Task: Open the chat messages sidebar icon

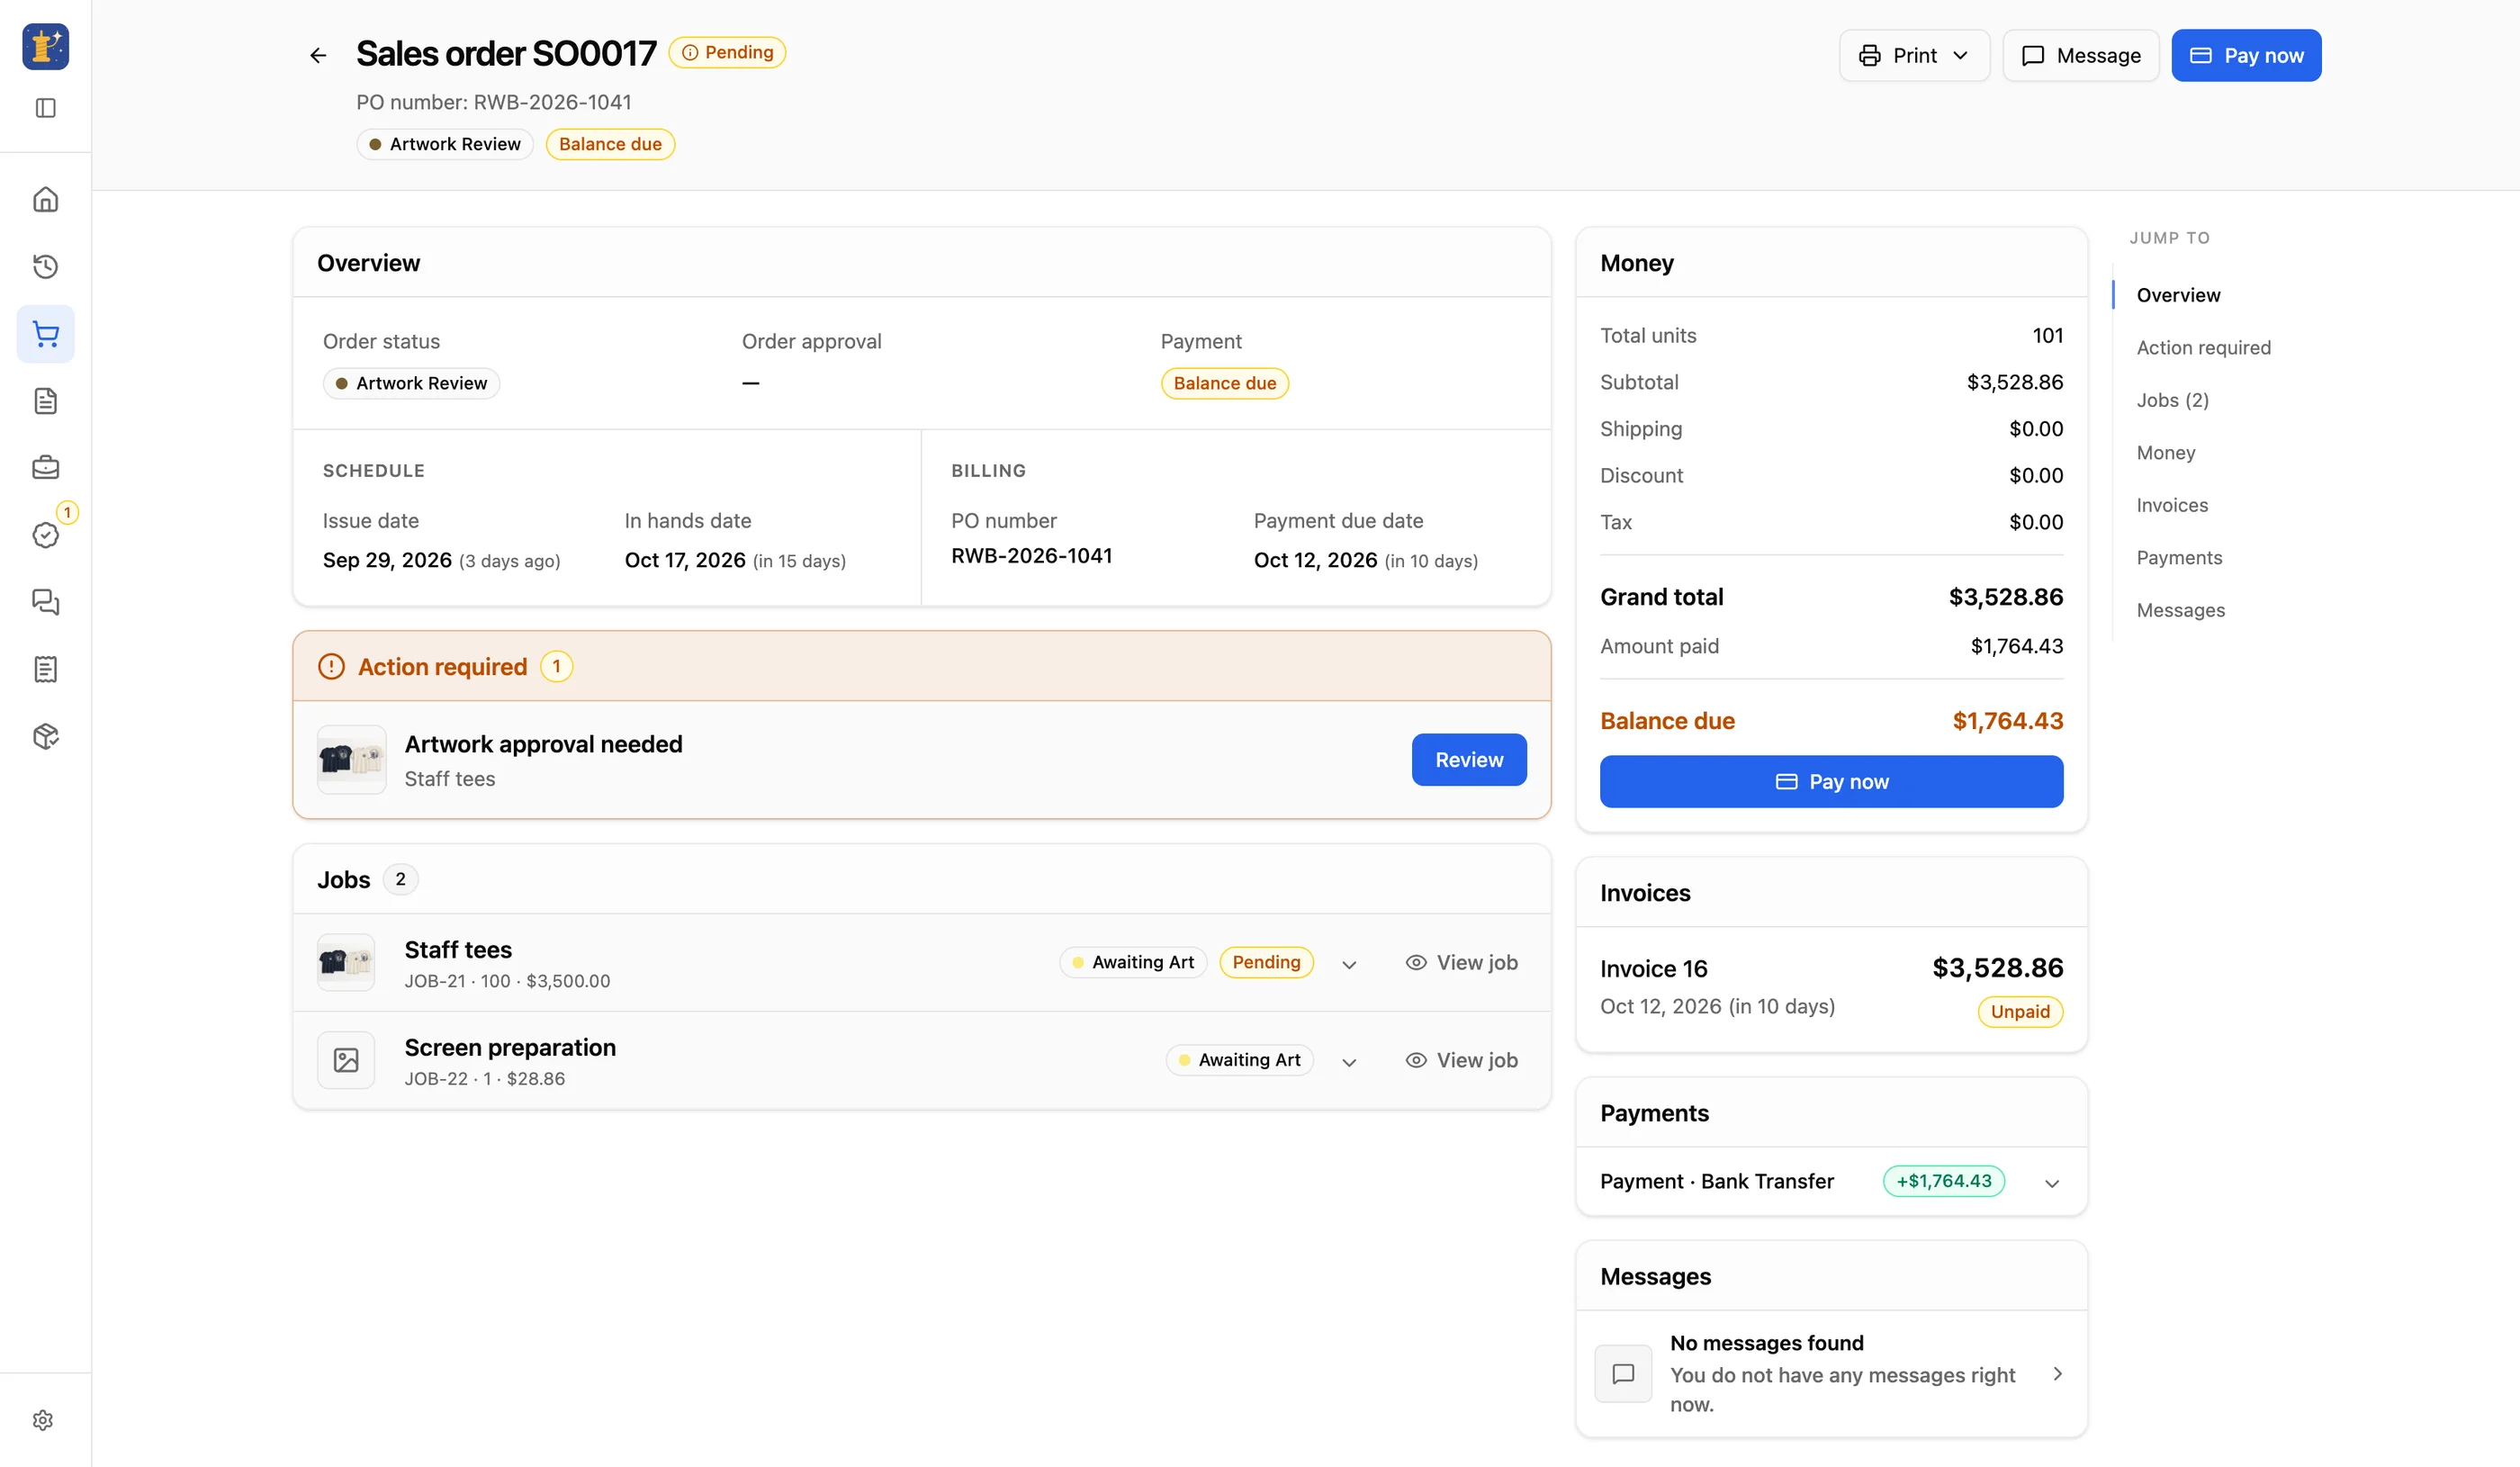Action: pos(46,602)
